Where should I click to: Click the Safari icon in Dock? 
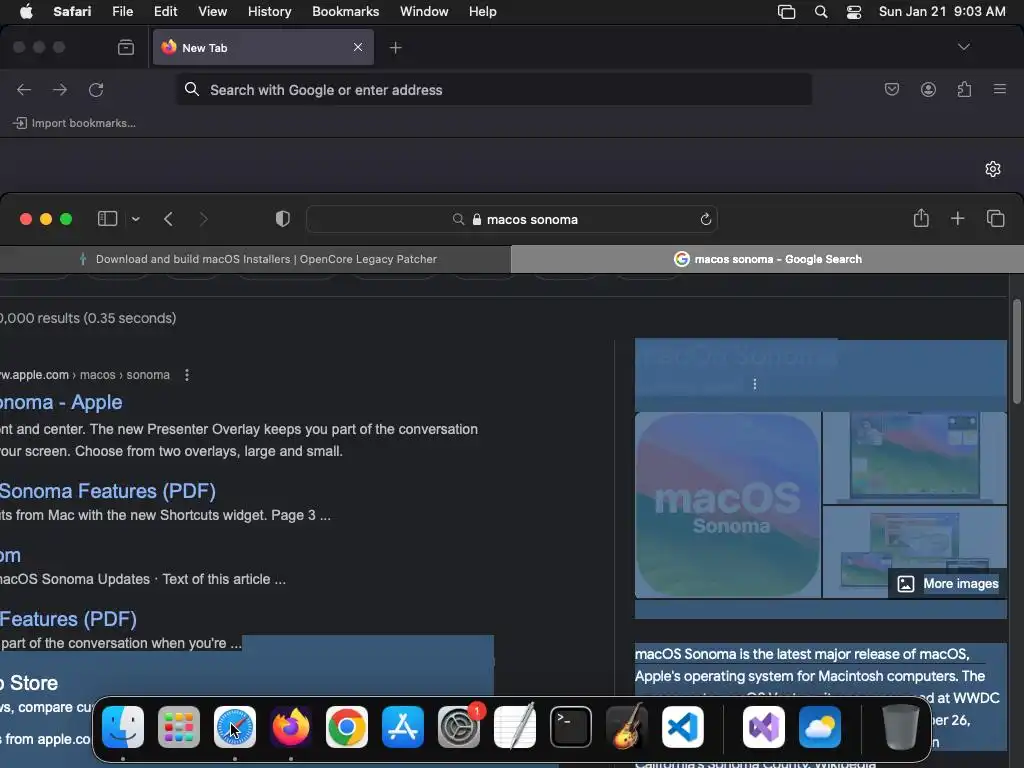tap(235, 727)
